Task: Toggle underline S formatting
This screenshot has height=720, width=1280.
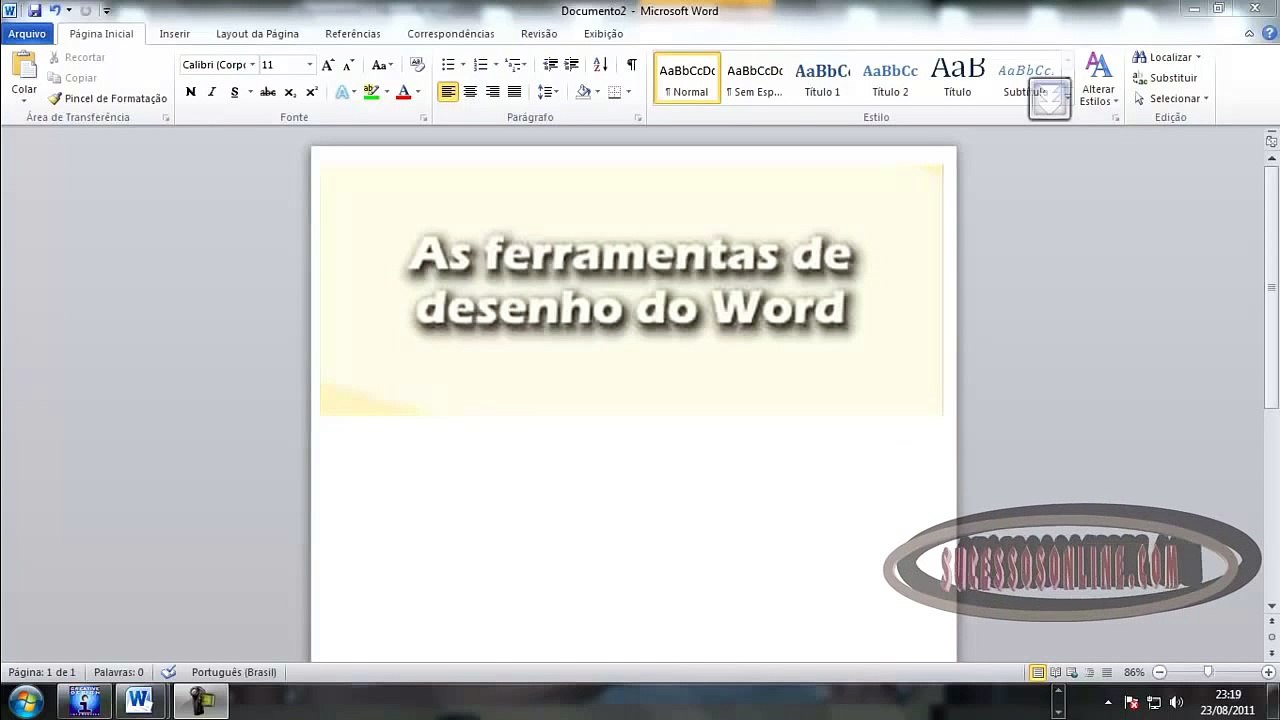Action: tap(235, 92)
